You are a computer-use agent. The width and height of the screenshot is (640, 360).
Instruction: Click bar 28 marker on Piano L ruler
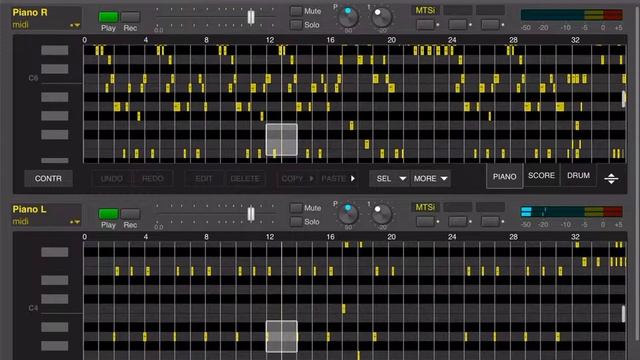[513, 237]
